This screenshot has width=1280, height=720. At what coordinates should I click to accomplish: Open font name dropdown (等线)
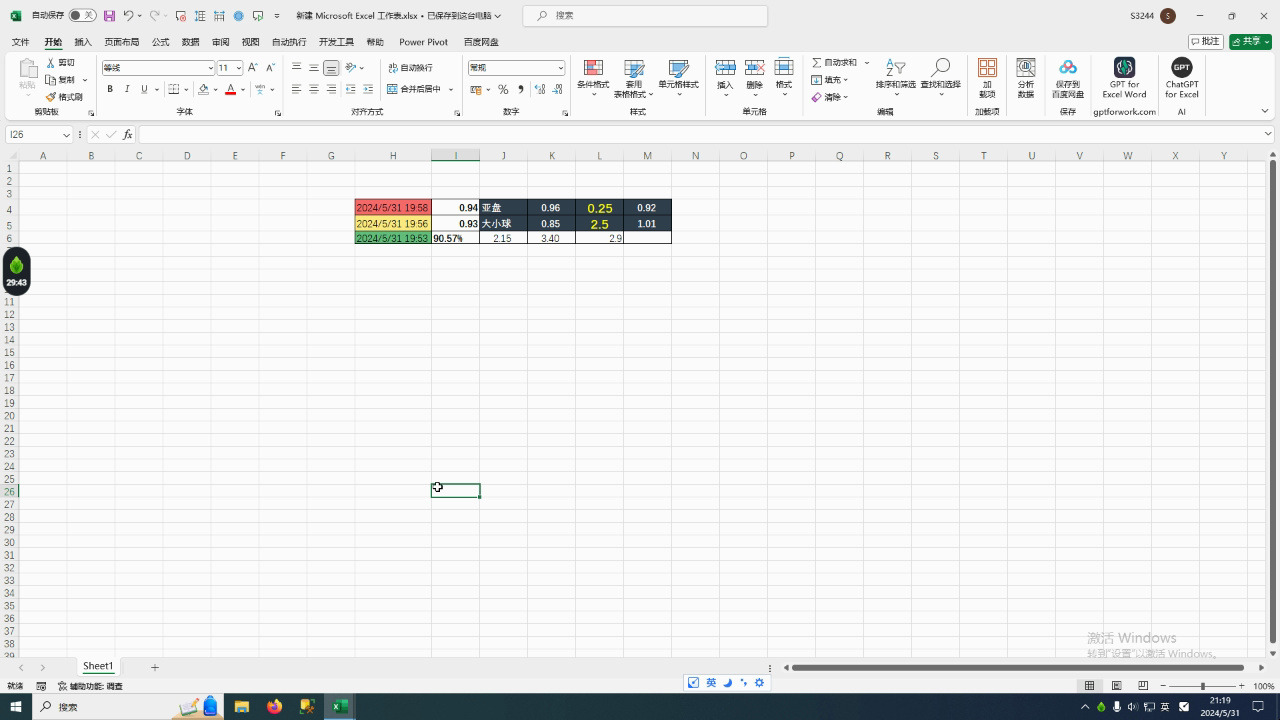[210, 68]
